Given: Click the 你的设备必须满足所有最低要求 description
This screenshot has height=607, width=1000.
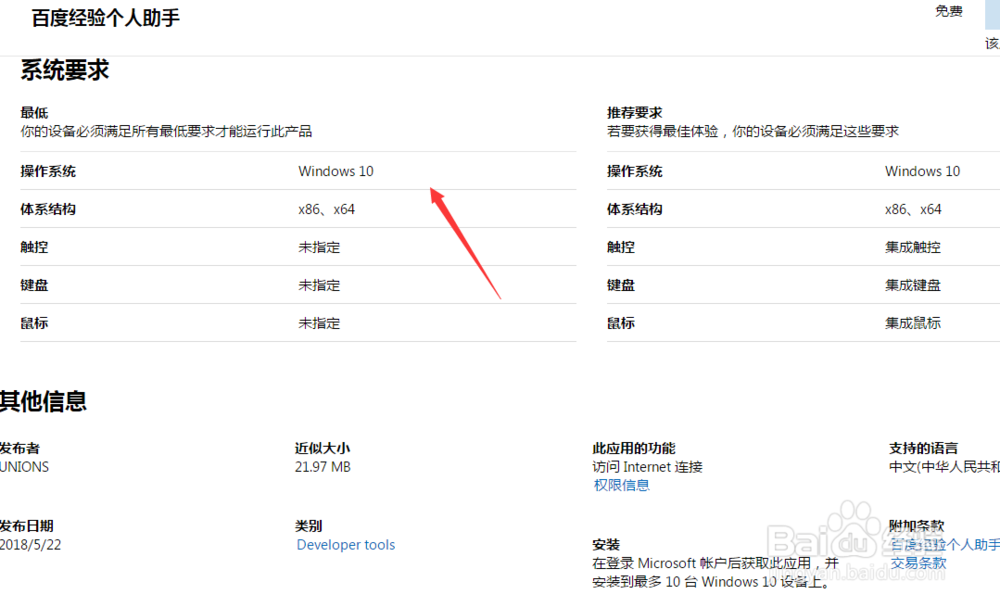Looking at the screenshot, I should (x=166, y=131).
